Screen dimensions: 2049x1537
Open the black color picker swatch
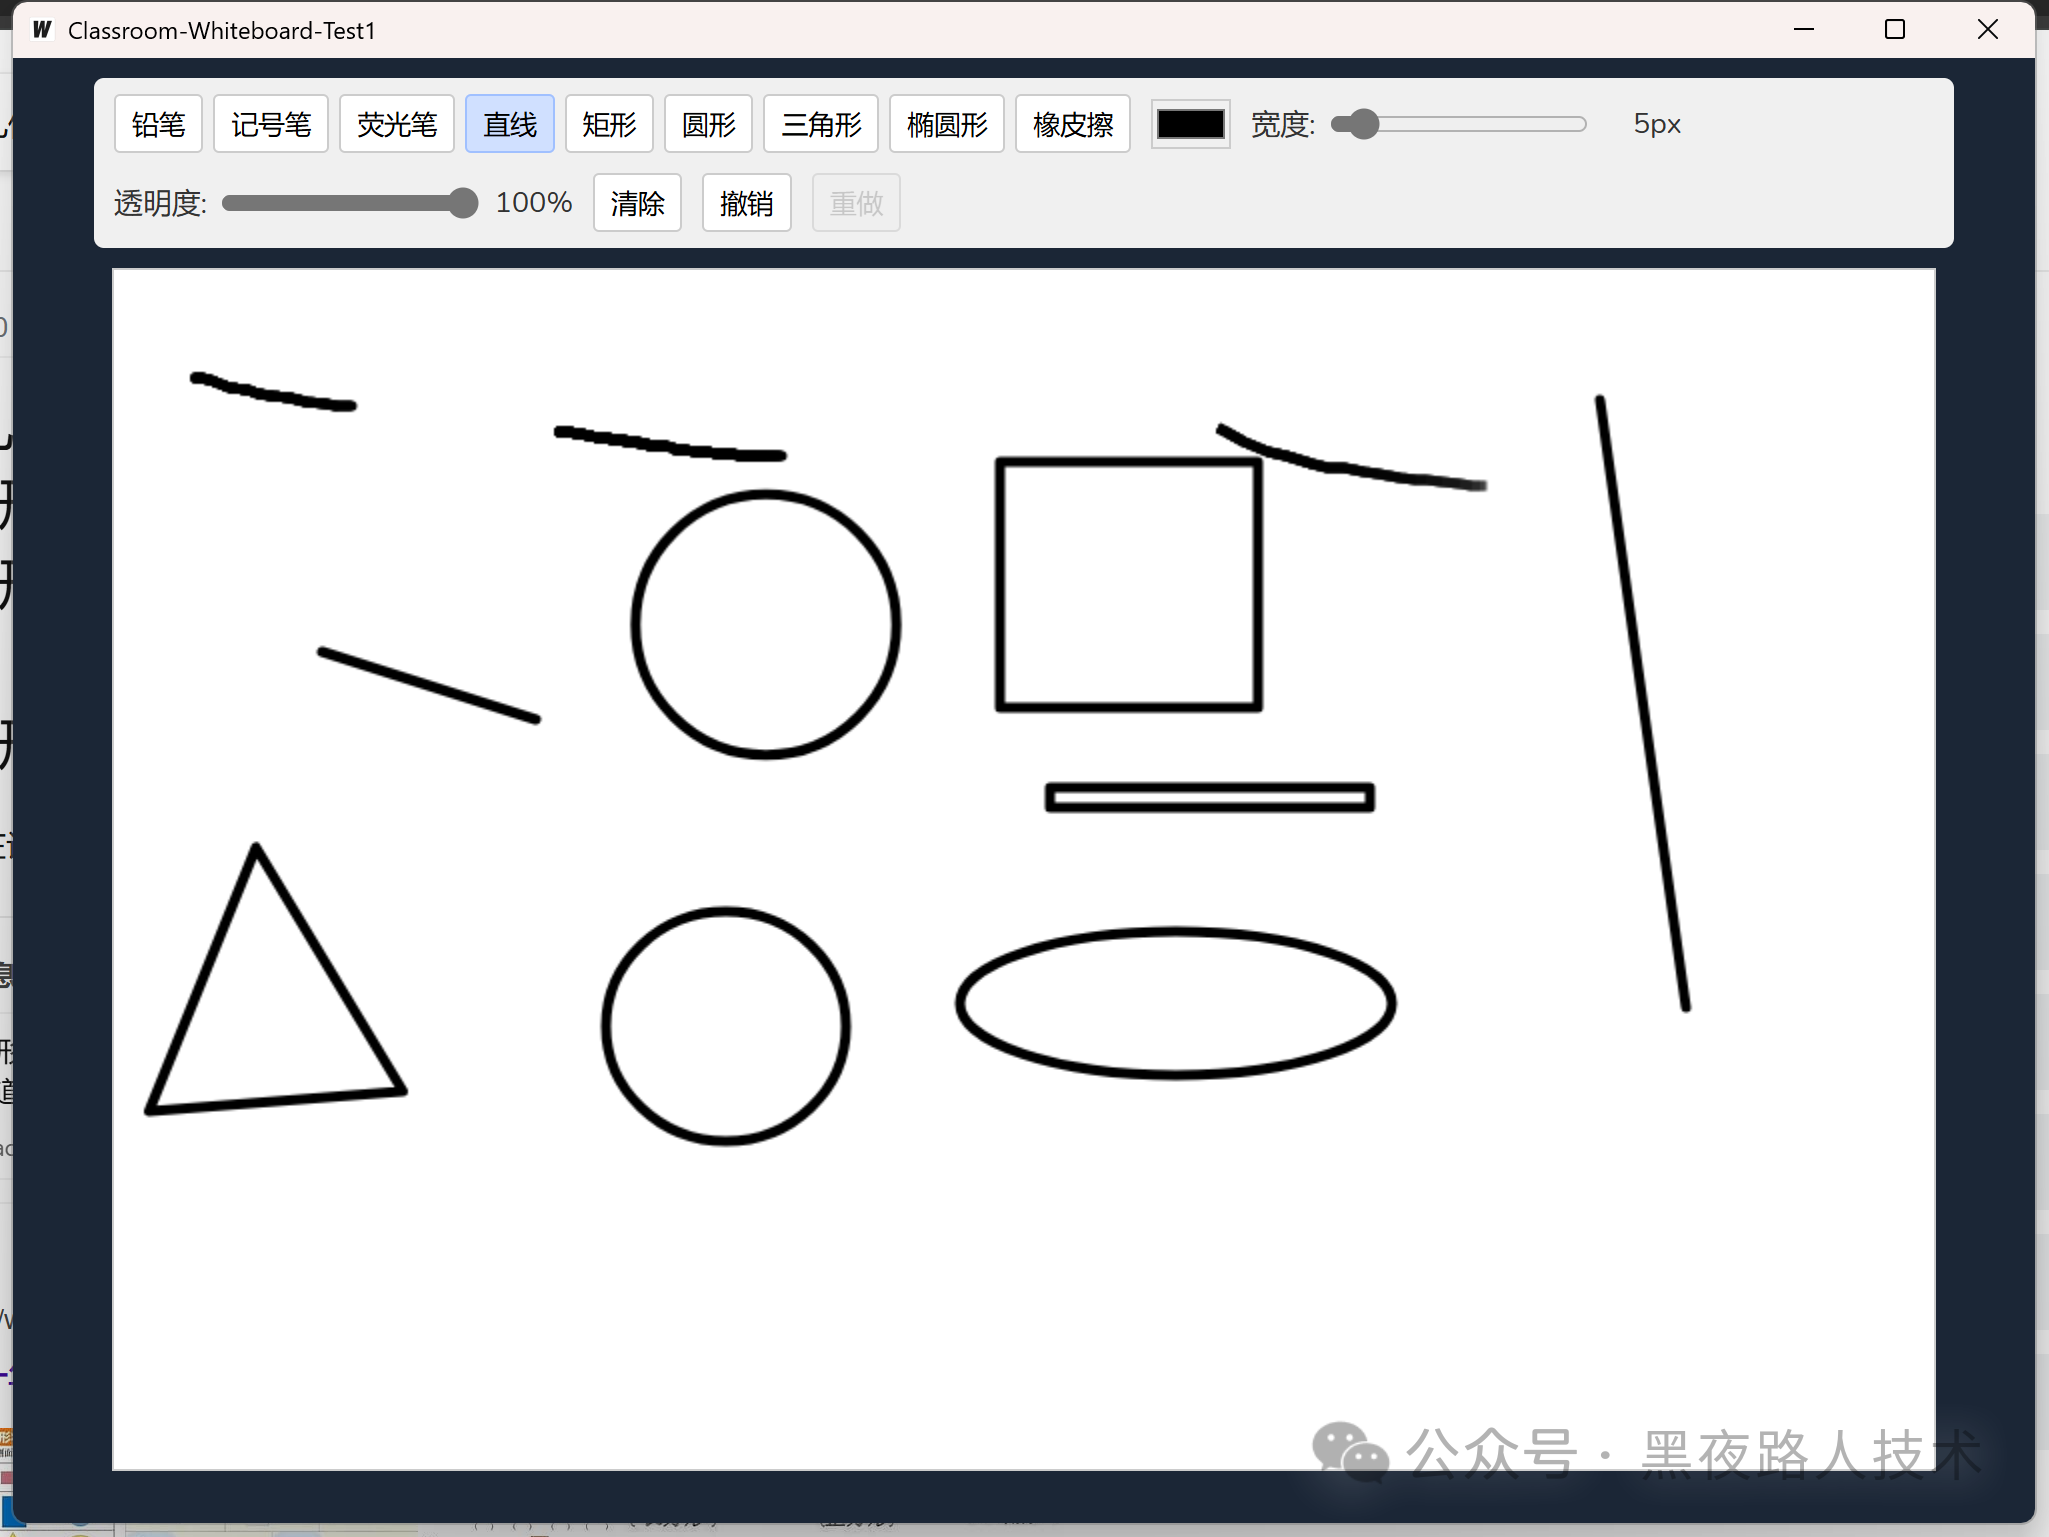point(1190,124)
